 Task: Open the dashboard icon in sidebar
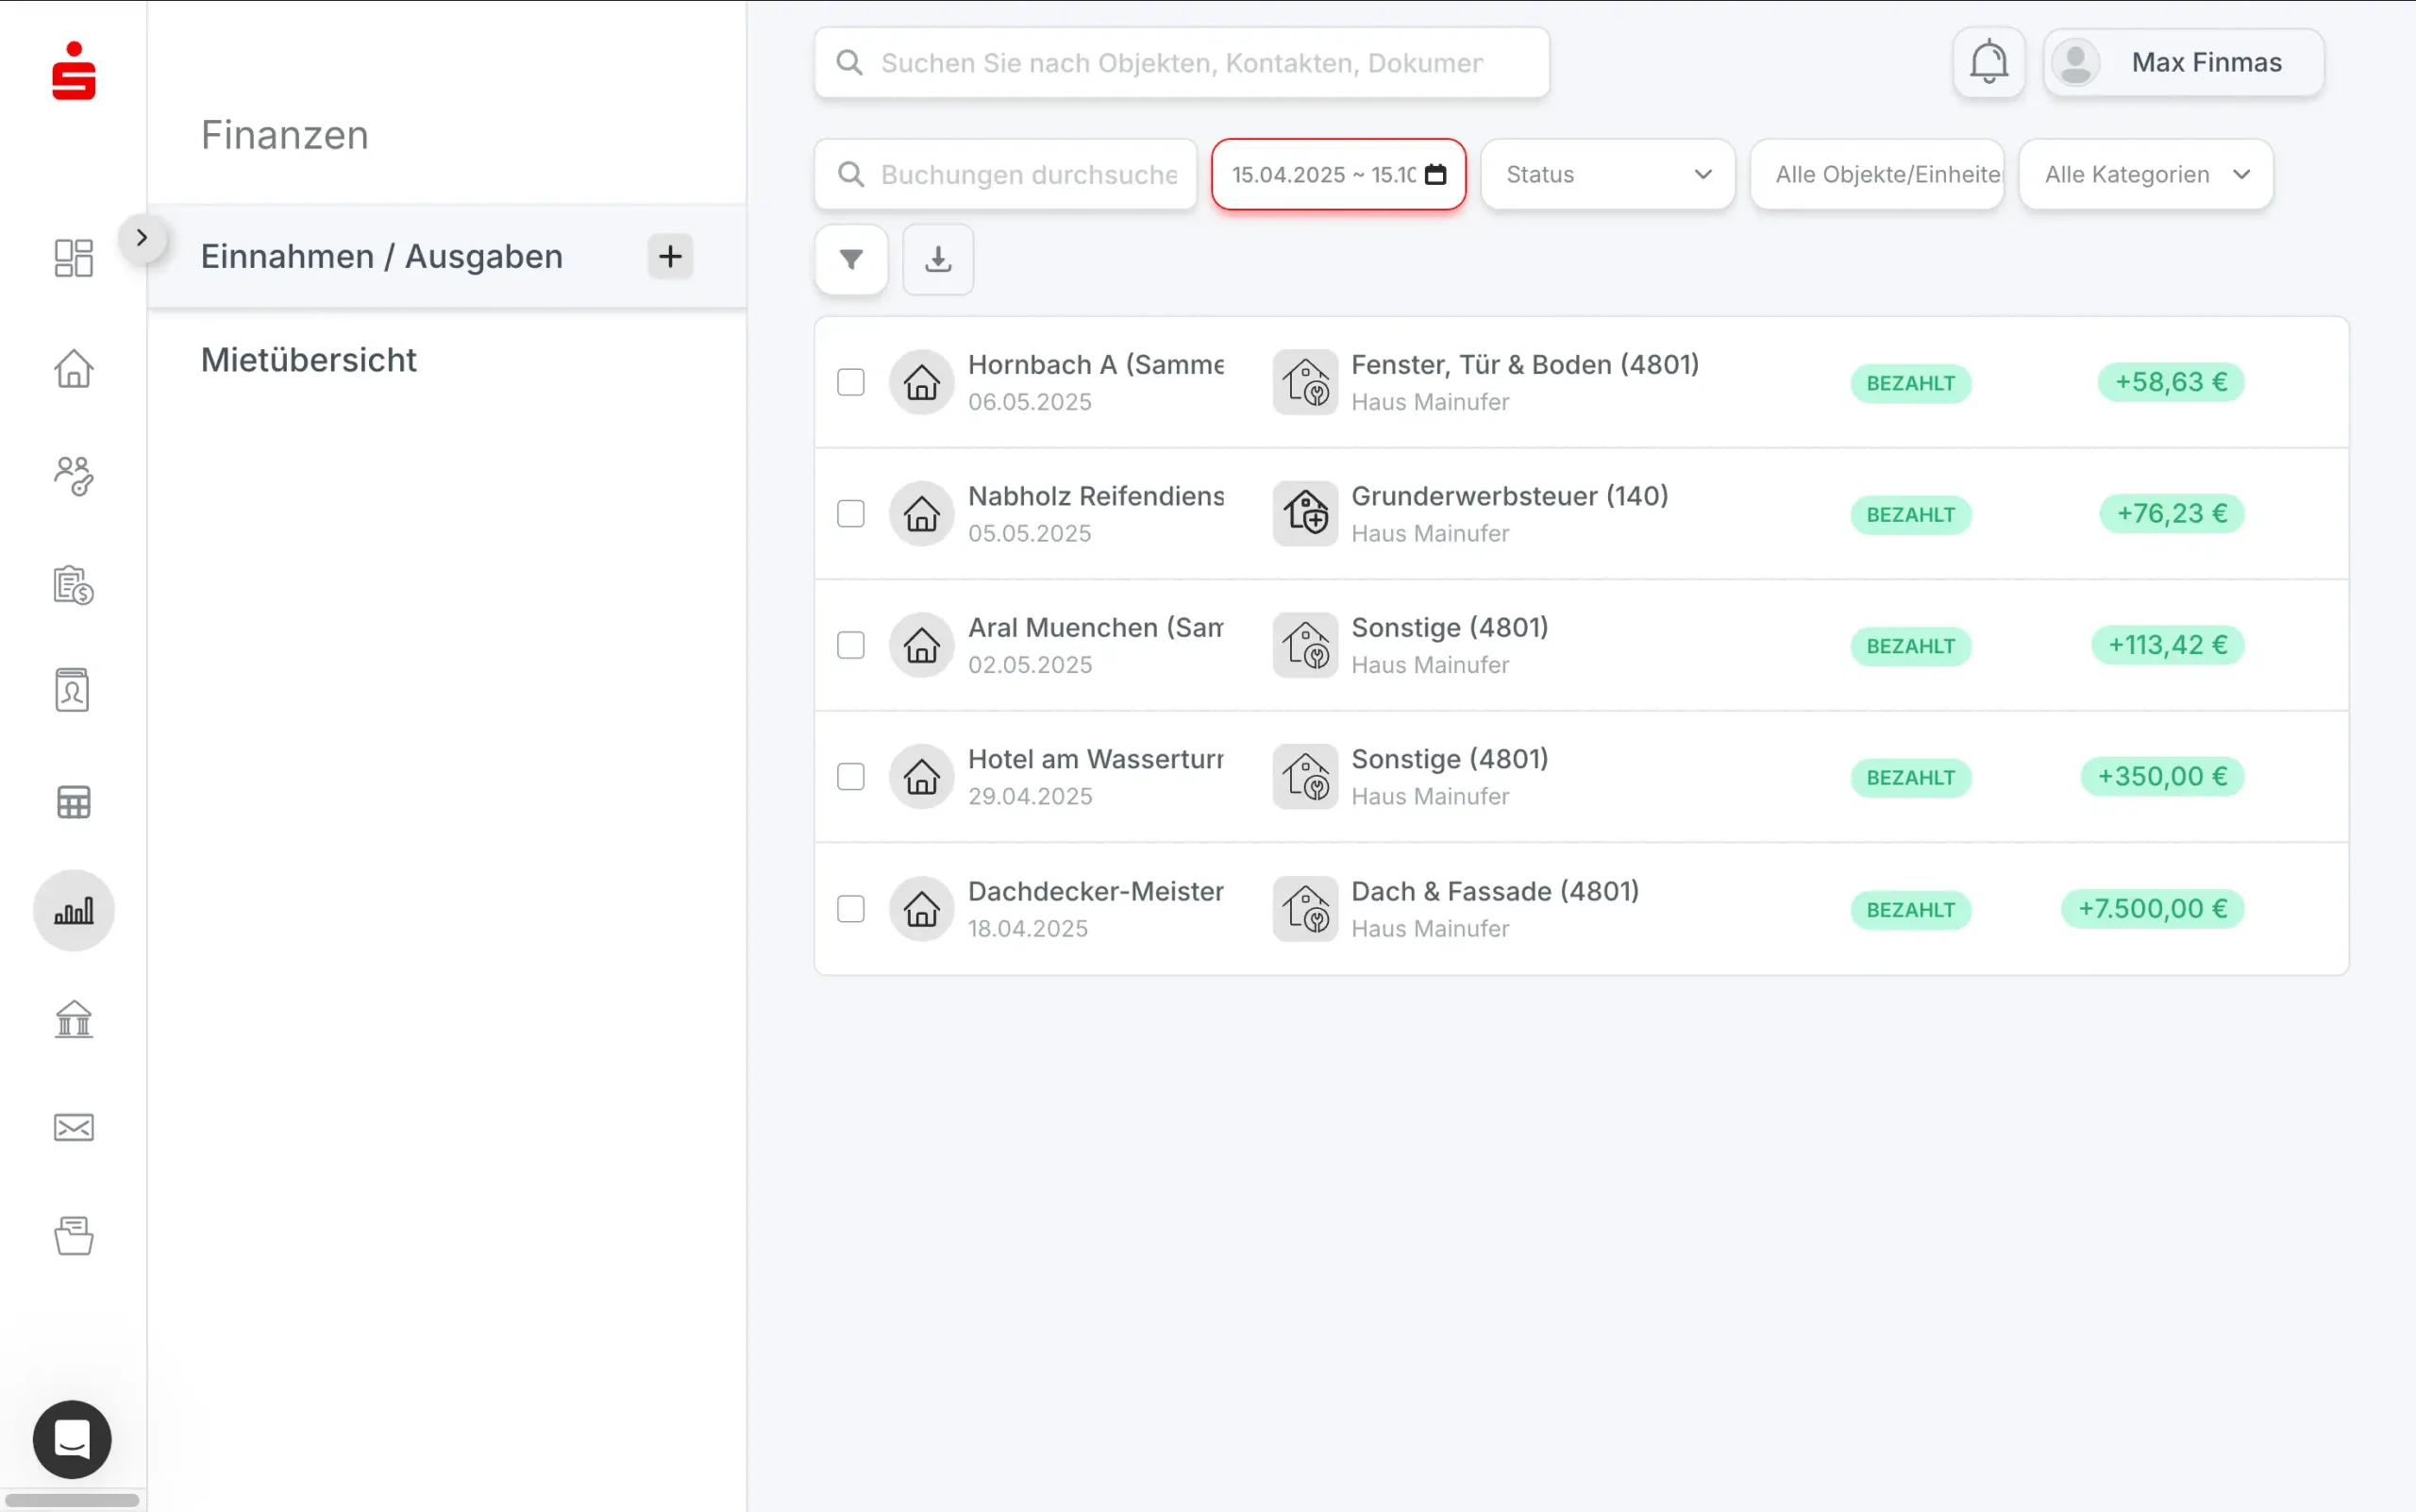[73, 258]
